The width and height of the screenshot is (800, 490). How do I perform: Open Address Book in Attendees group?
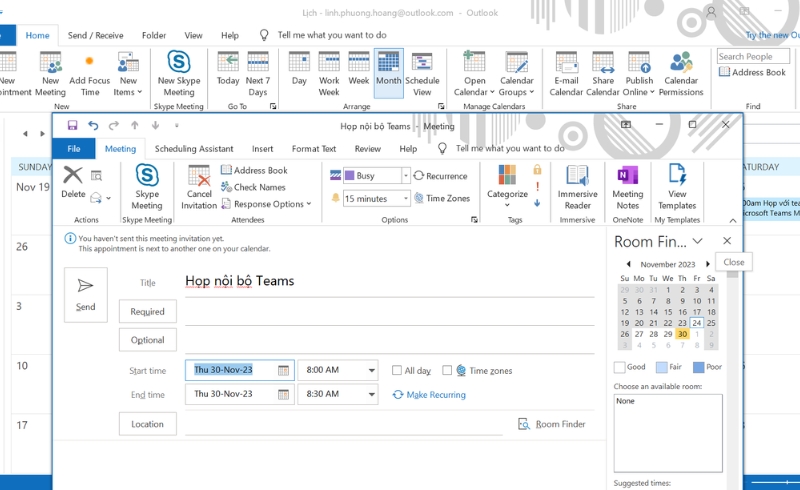coord(254,170)
